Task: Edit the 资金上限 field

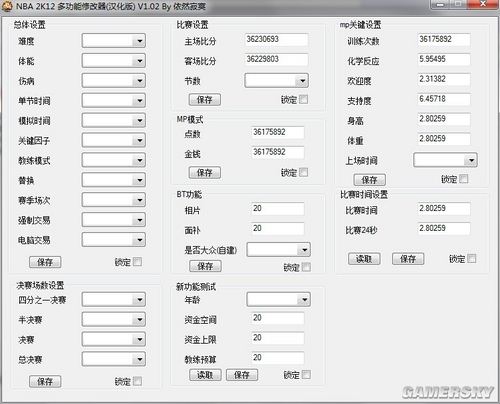Action: click(278, 338)
